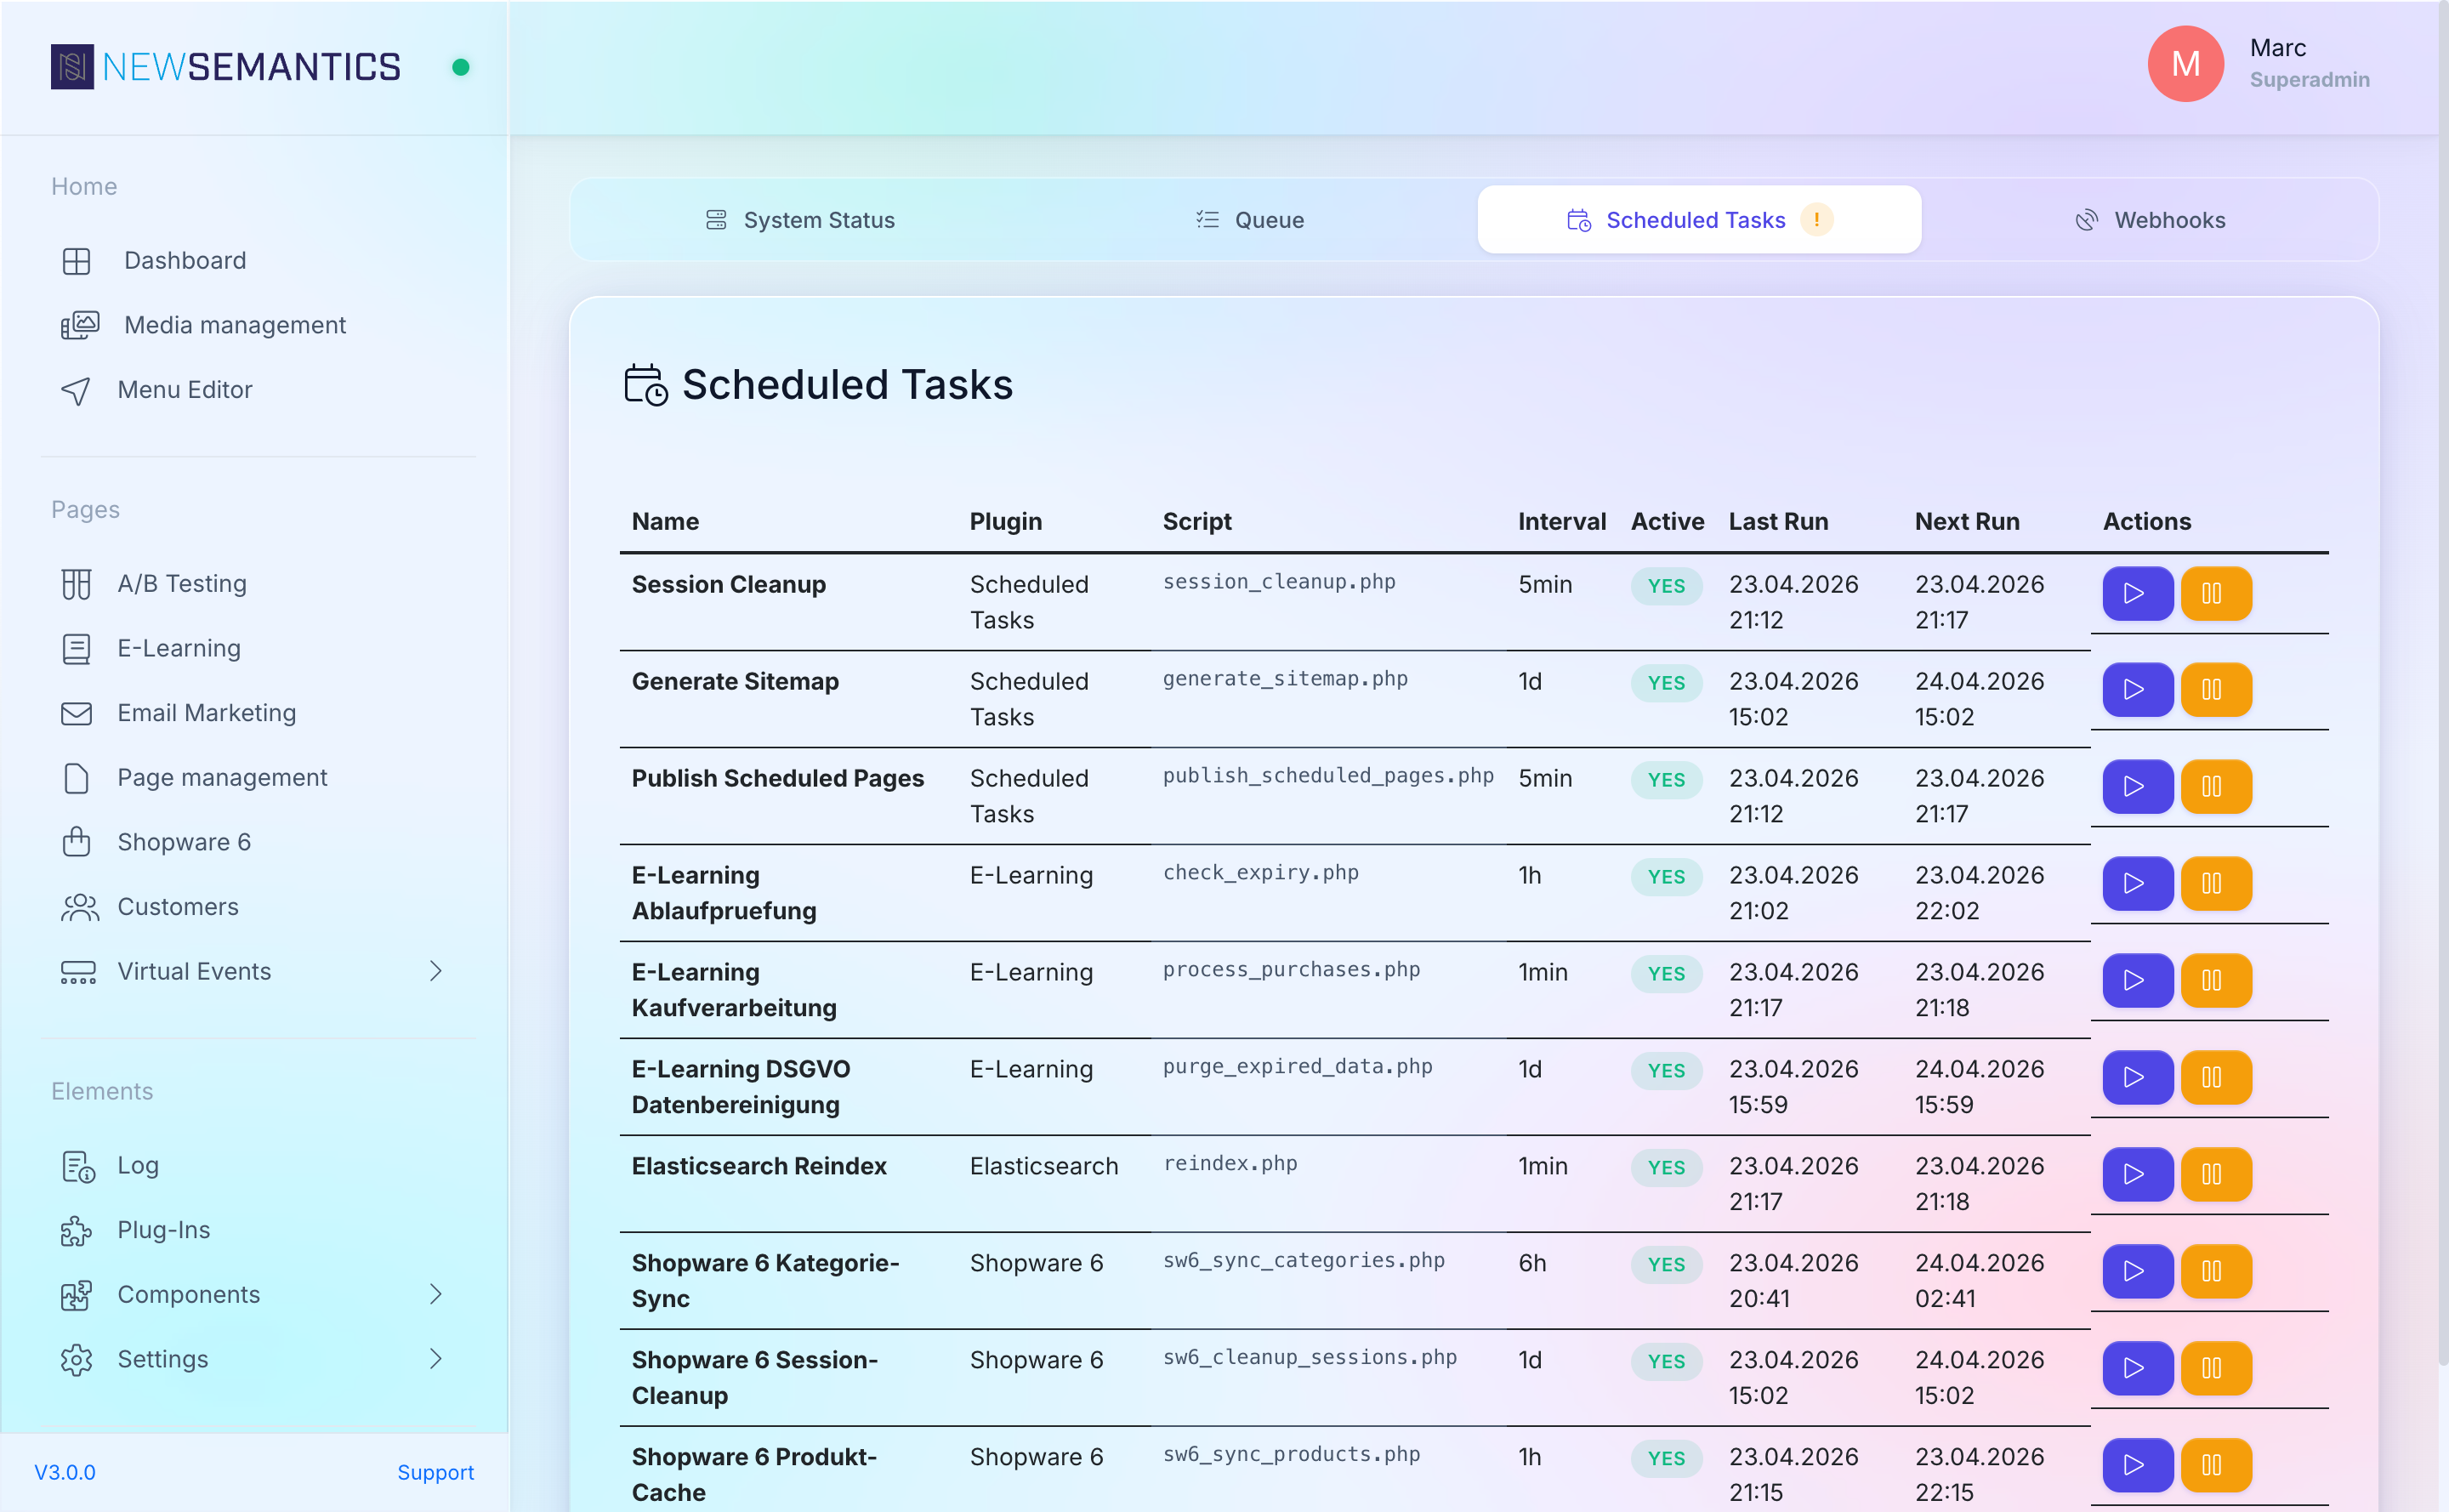Click the session_cleanup.php script text
This screenshot has width=2449, height=1512.
[1279, 582]
